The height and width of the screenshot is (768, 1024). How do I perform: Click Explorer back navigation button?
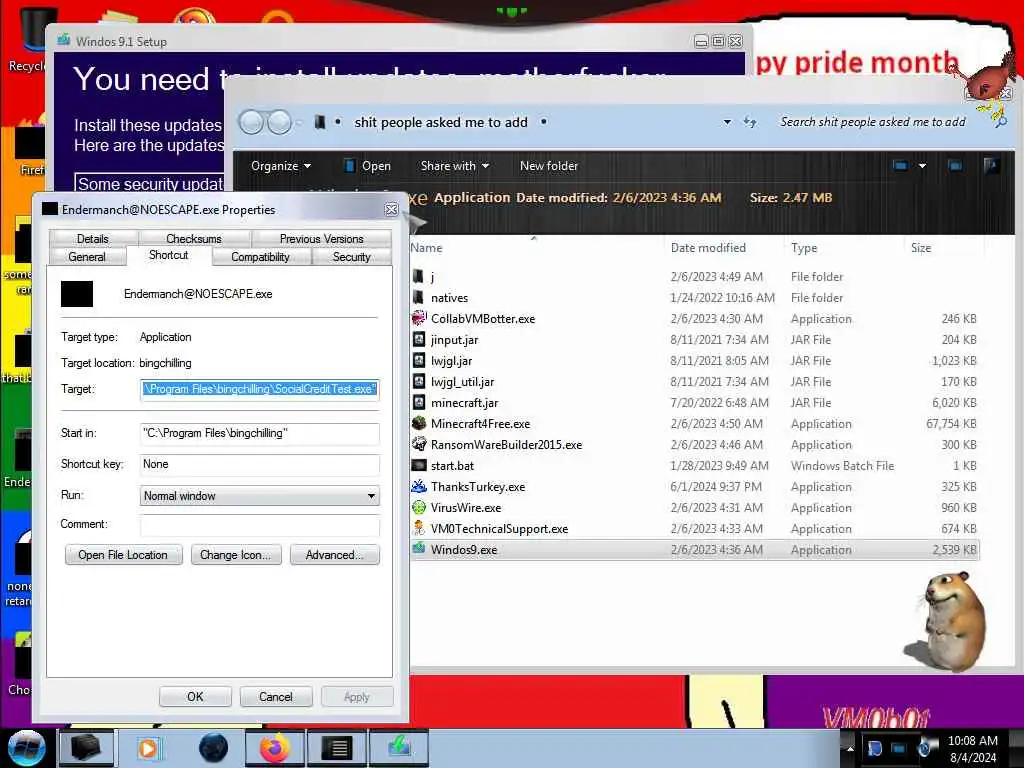(x=251, y=122)
